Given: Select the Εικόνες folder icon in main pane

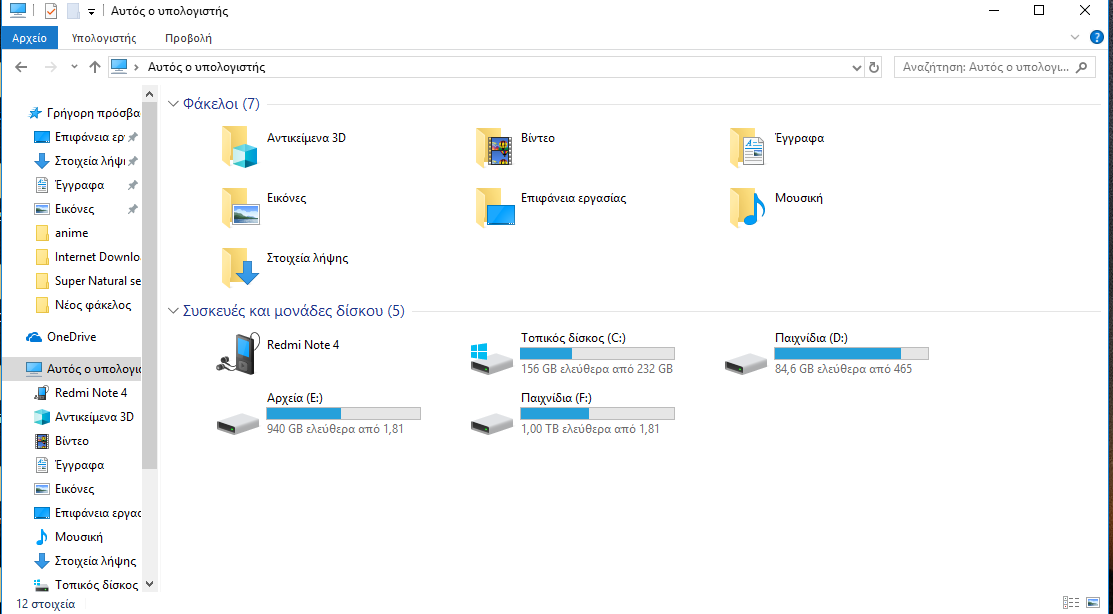Looking at the screenshot, I should tap(241, 207).
